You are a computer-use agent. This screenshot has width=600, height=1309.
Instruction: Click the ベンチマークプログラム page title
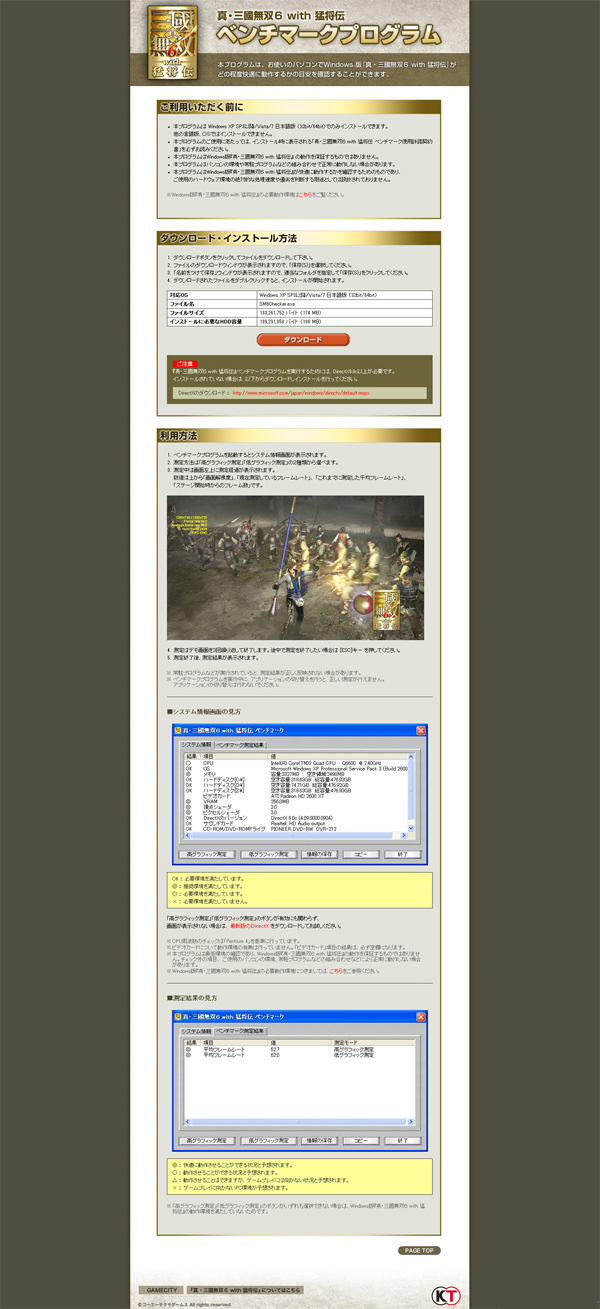coord(328,36)
